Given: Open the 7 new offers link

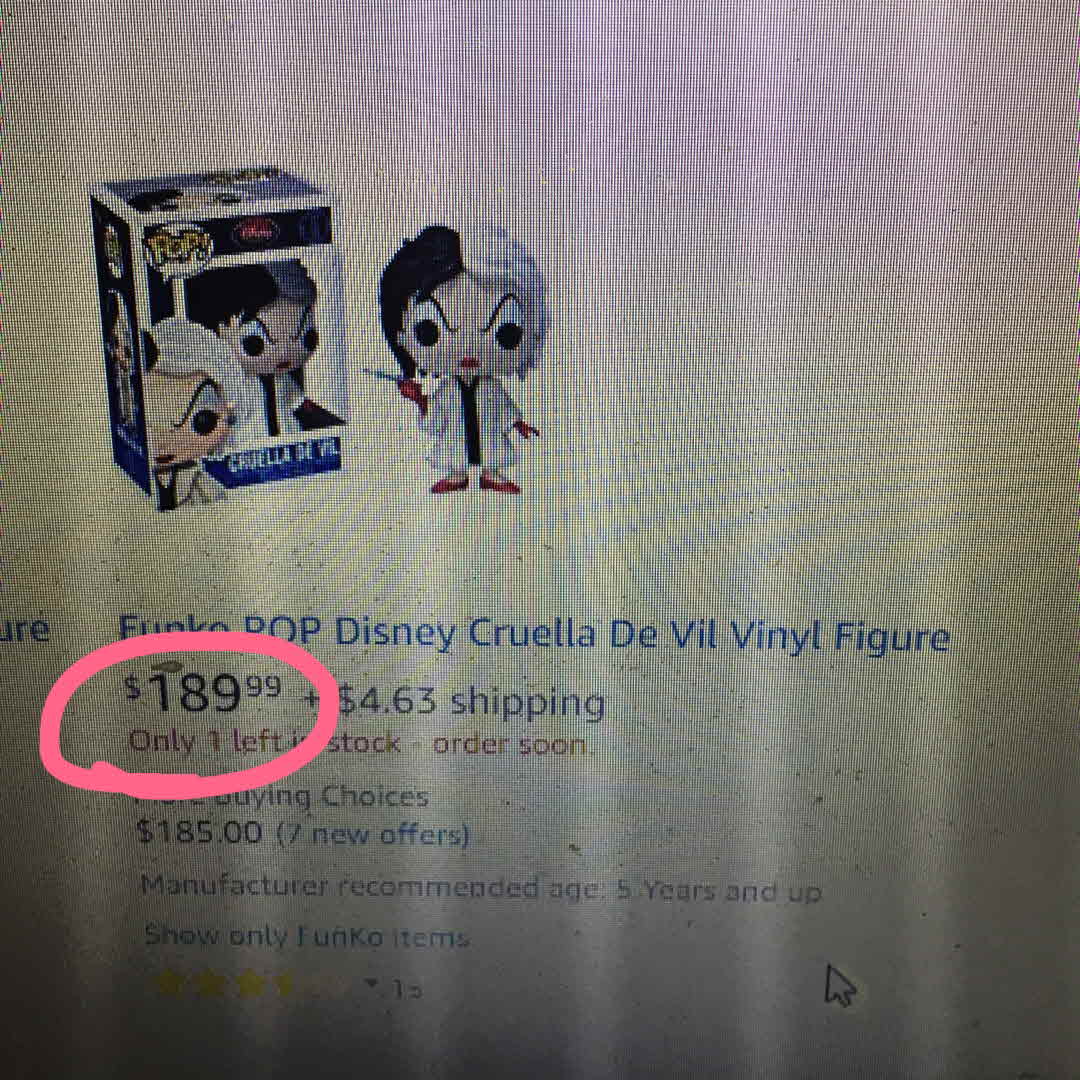Looking at the screenshot, I should click(373, 835).
